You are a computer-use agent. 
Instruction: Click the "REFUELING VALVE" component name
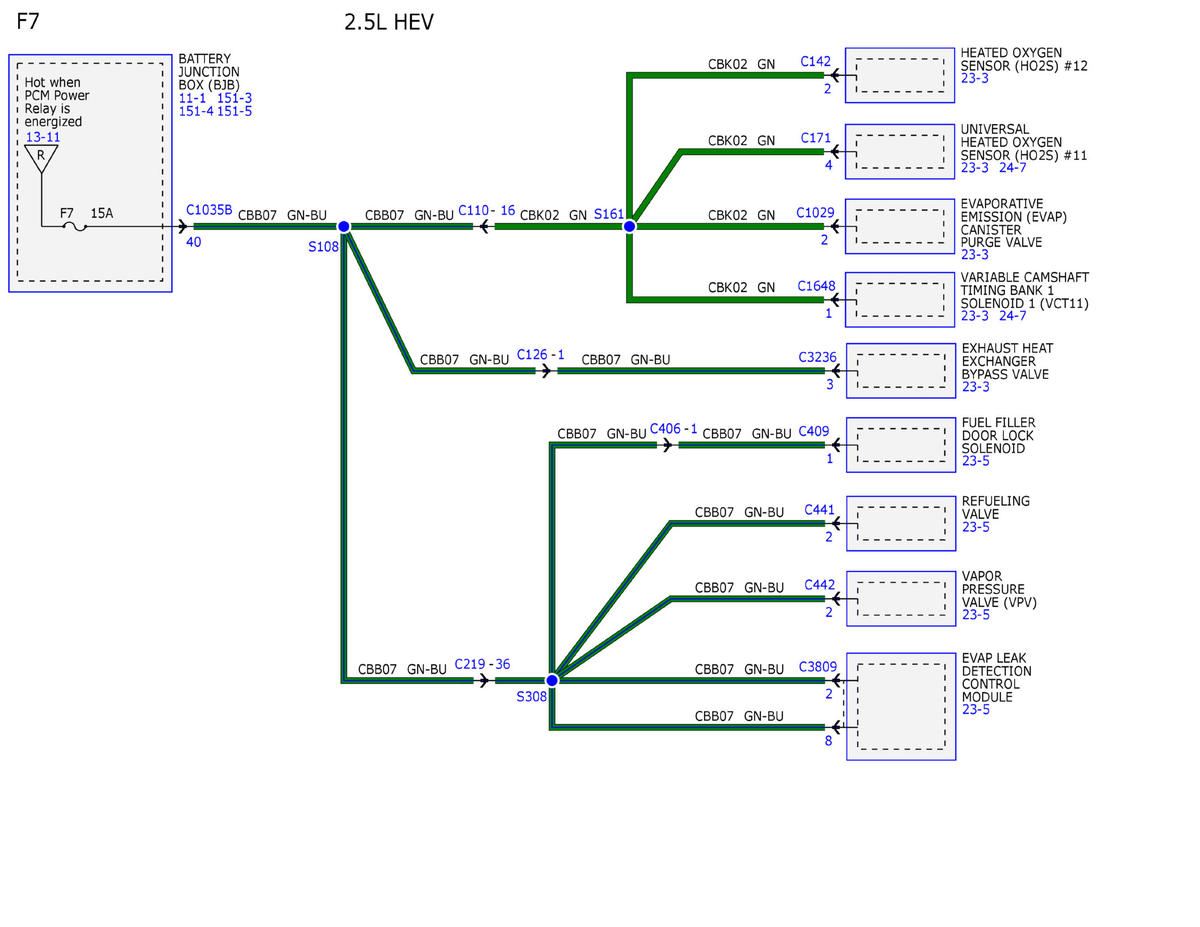[996, 507]
